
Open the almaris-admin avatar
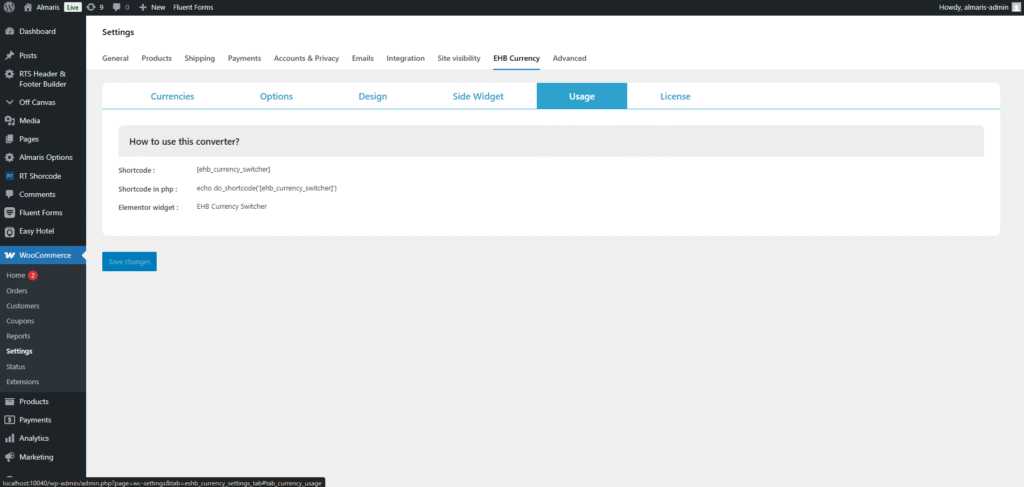1015,7
